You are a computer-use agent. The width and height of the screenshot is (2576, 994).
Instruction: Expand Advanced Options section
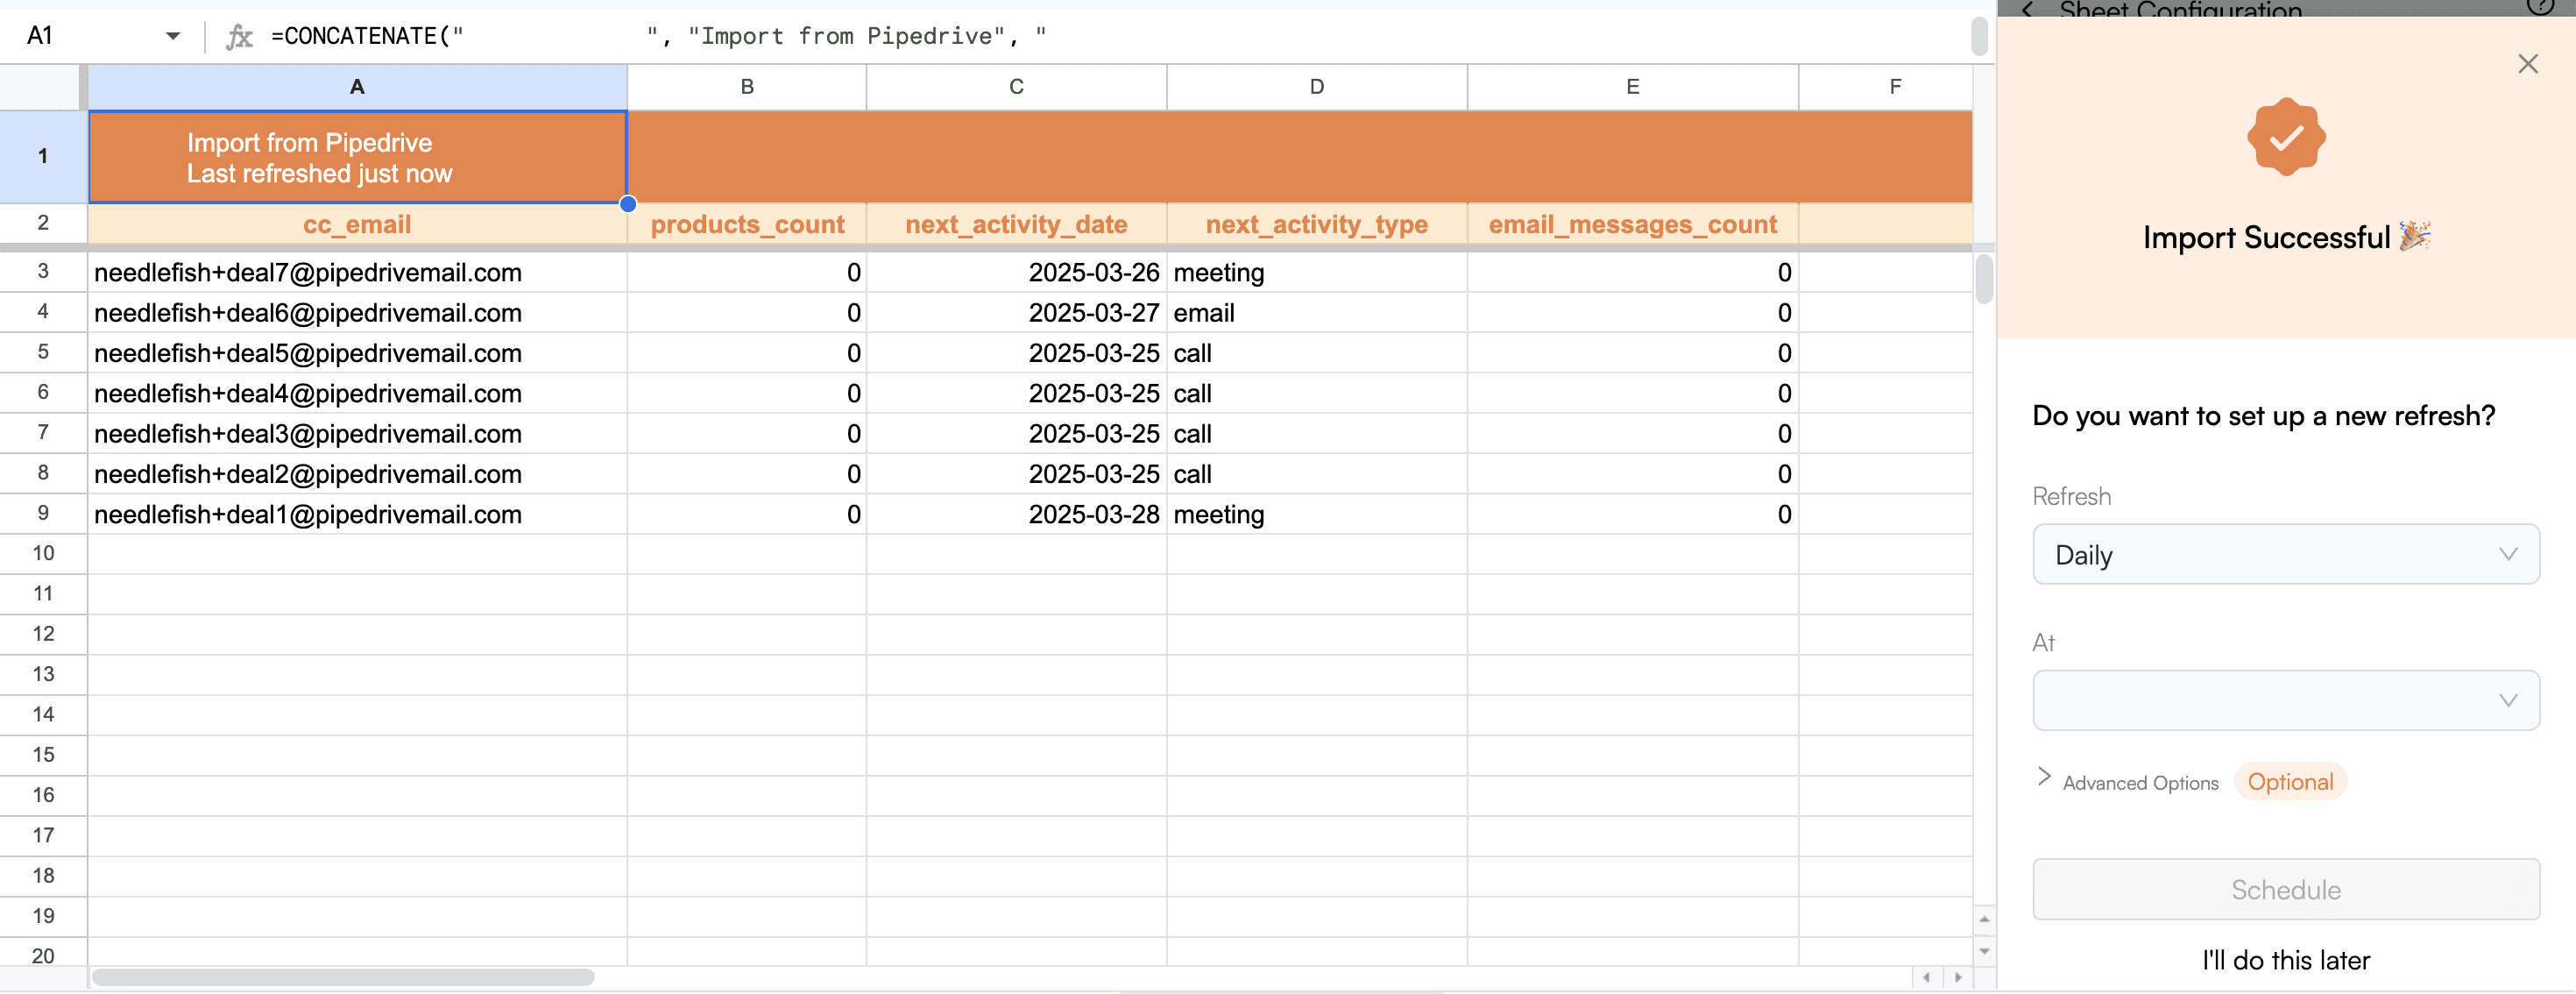click(2127, 781)
